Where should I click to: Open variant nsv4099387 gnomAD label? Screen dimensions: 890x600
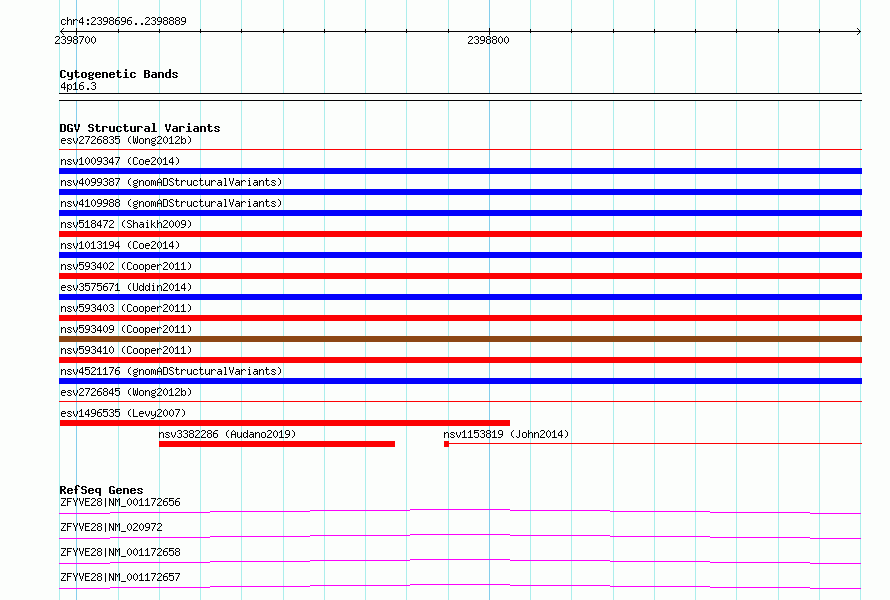click(171, 182)
